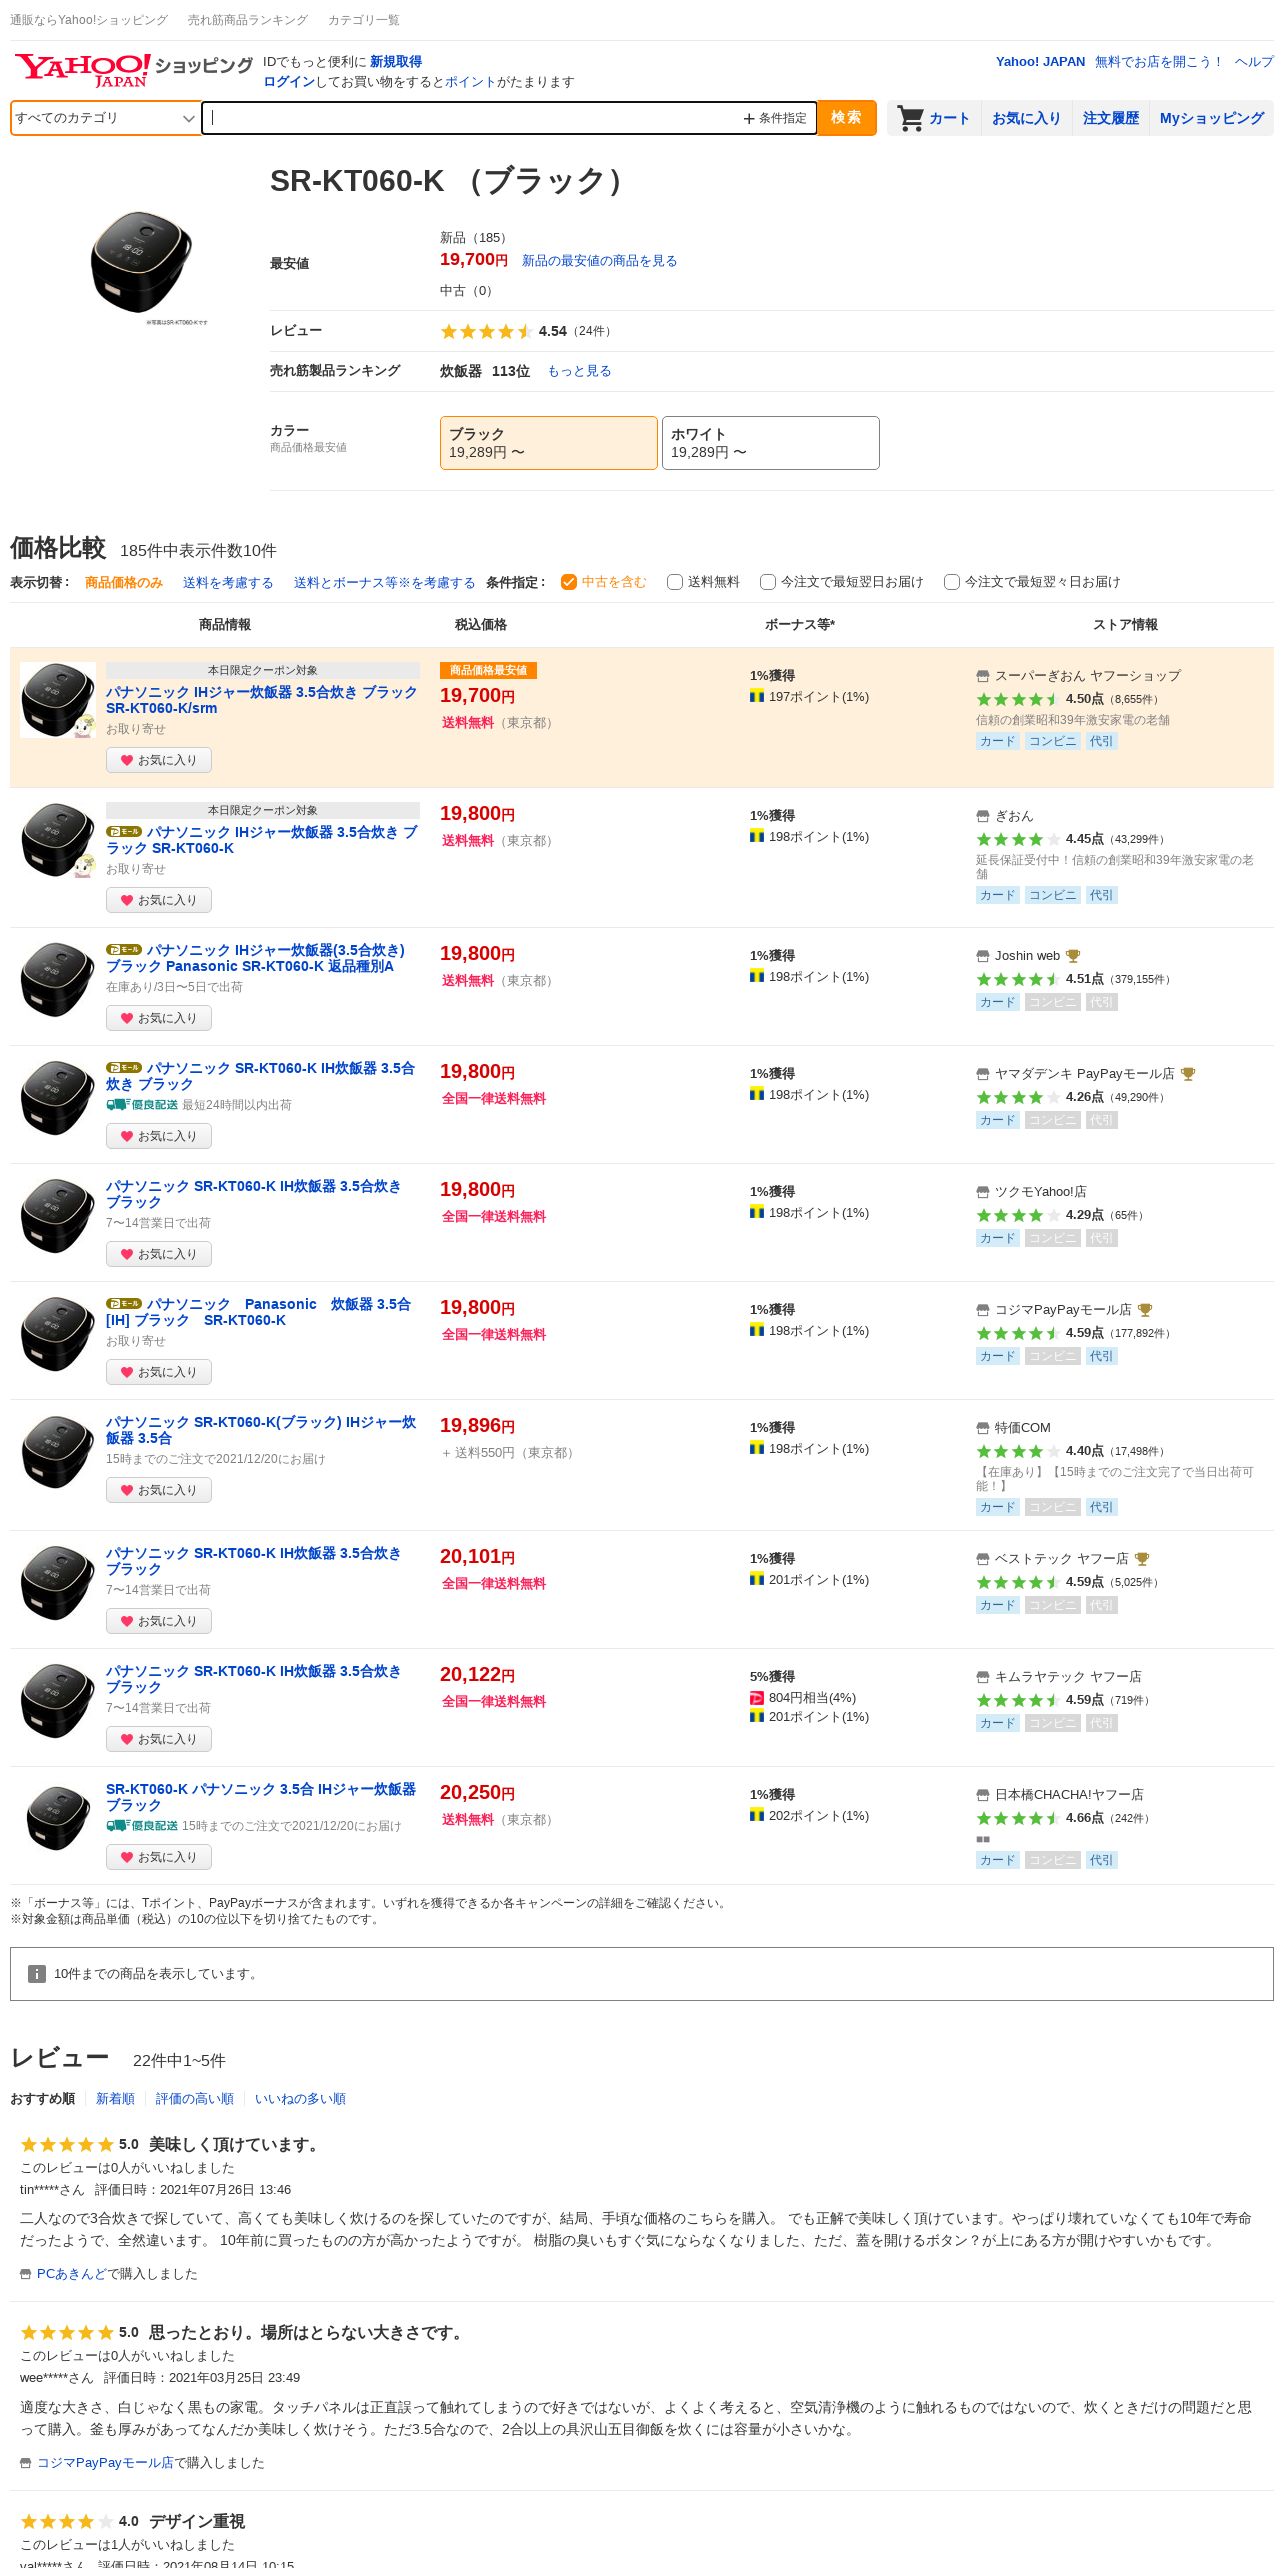Image resolution: width=1284 pixels, height=2568 pixels.
Task: Open お気に入り in the header
Action: pyautogui.click(x=1026, y=118)
